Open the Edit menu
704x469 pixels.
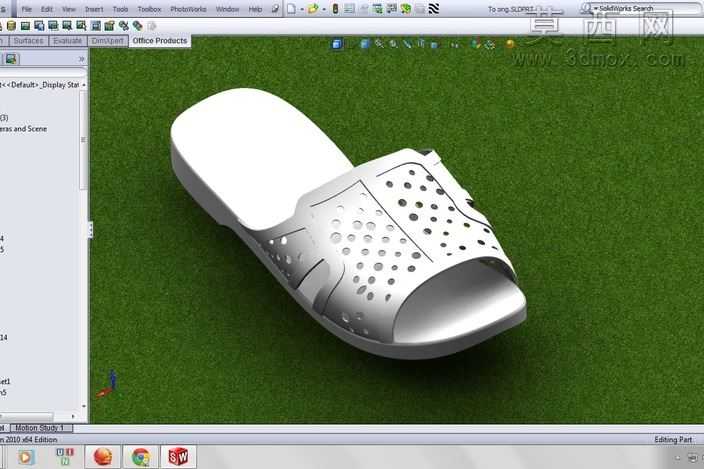coord(47,9)
